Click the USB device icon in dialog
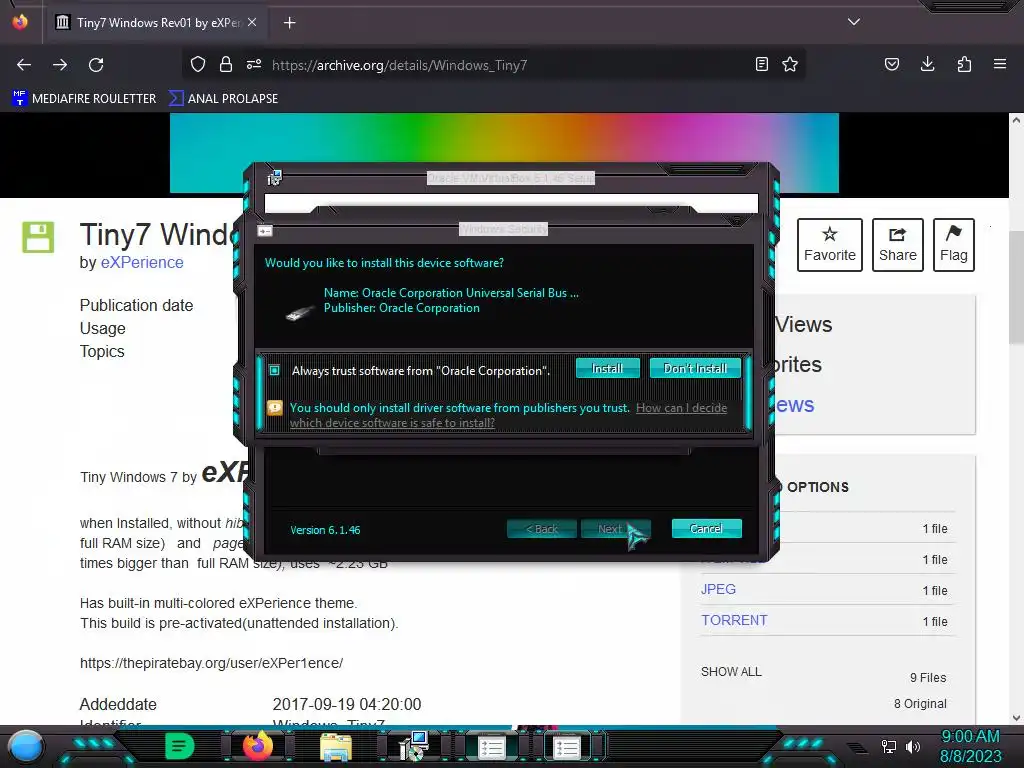Screen dimensions: 1024x768 coord(300,313)
